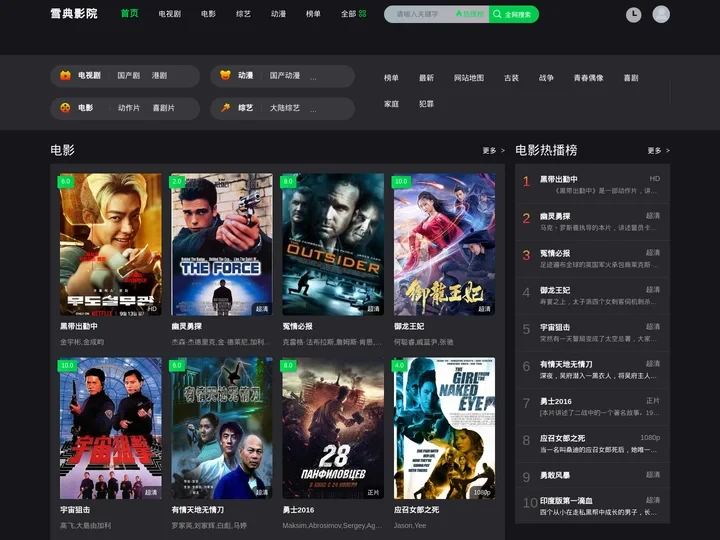Expand 更多 beside 电影热播榜 heading

(x=658, y=151)
